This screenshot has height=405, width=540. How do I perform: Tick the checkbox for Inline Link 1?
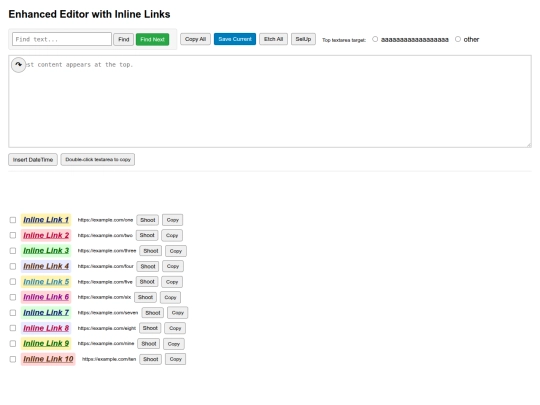click(13, 220)
